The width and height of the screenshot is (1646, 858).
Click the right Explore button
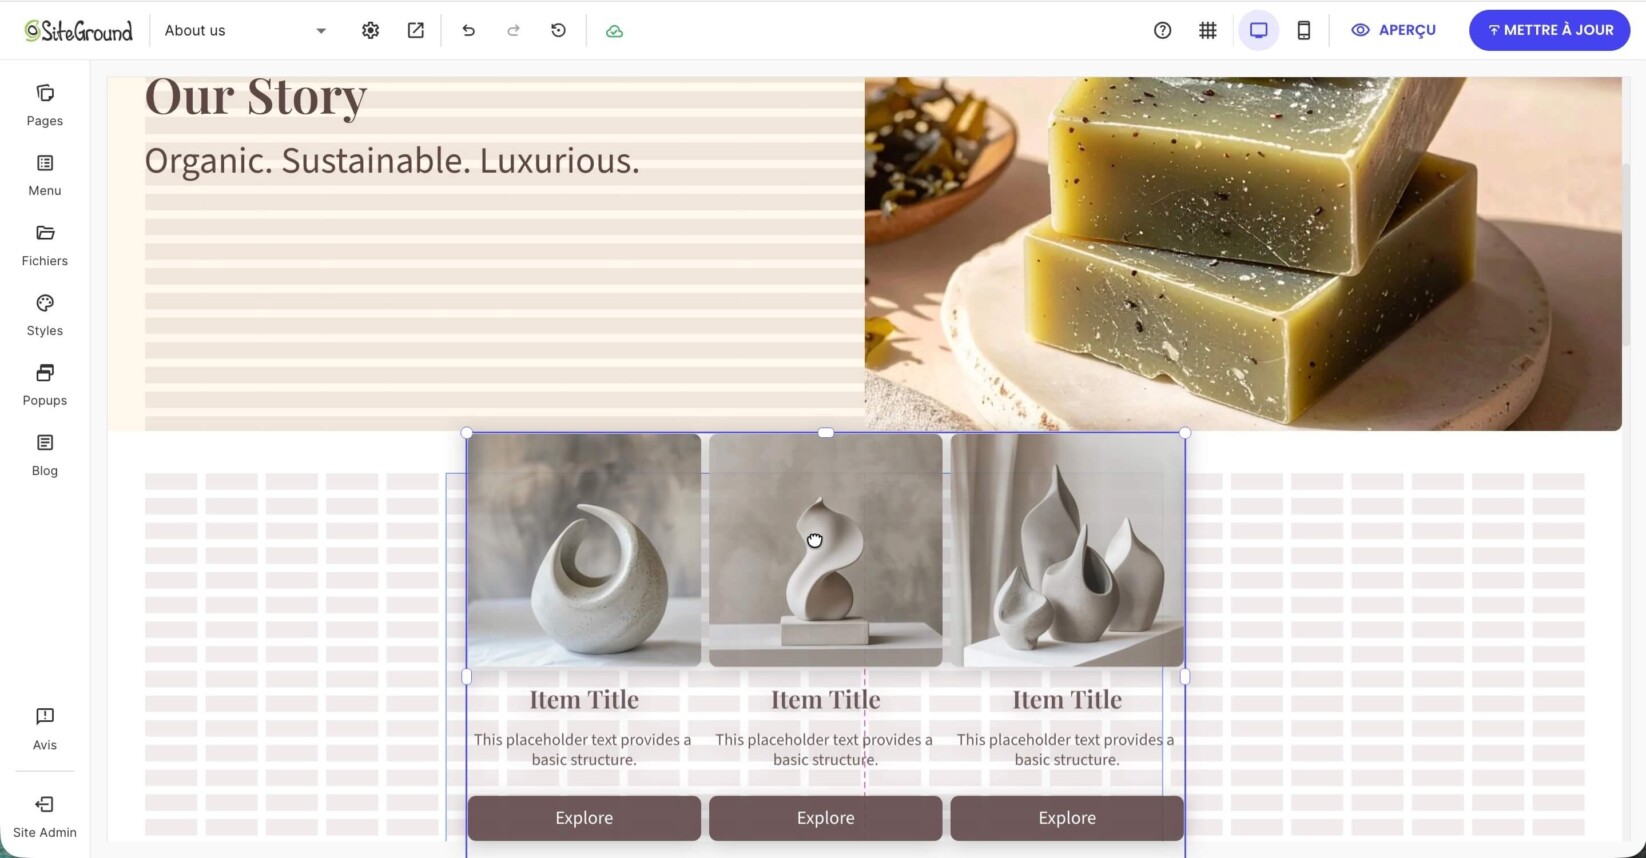(1067, 818)
